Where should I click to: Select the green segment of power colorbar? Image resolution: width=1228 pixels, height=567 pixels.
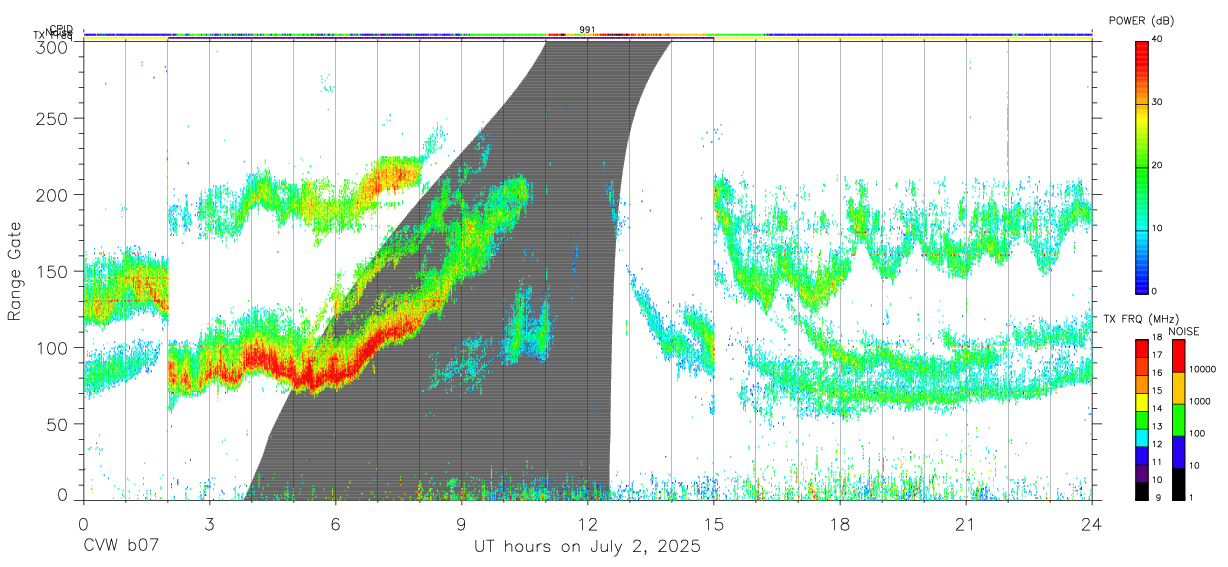coord(1141,198)
